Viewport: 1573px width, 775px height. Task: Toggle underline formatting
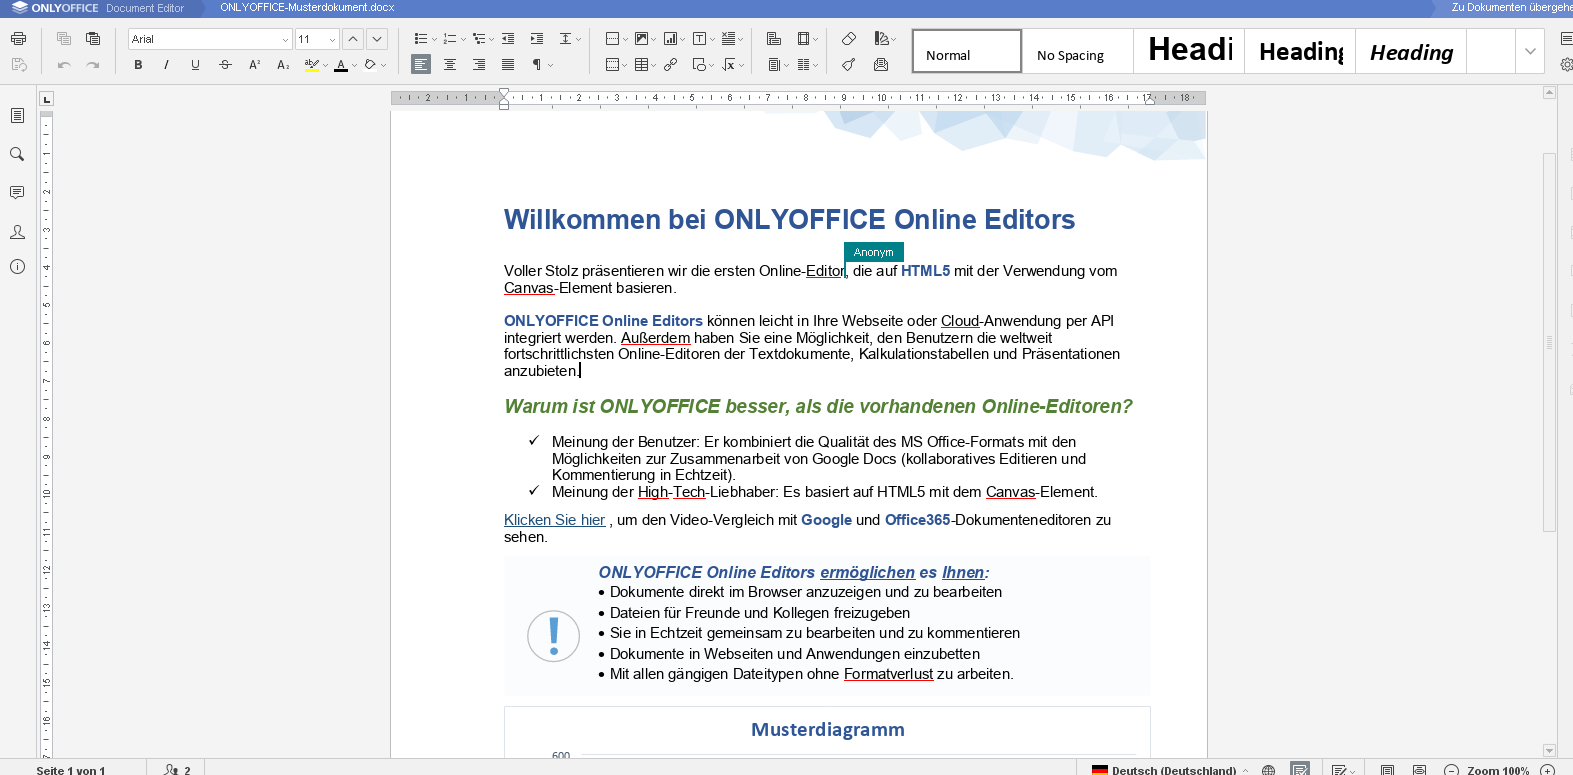pos(195,65)
